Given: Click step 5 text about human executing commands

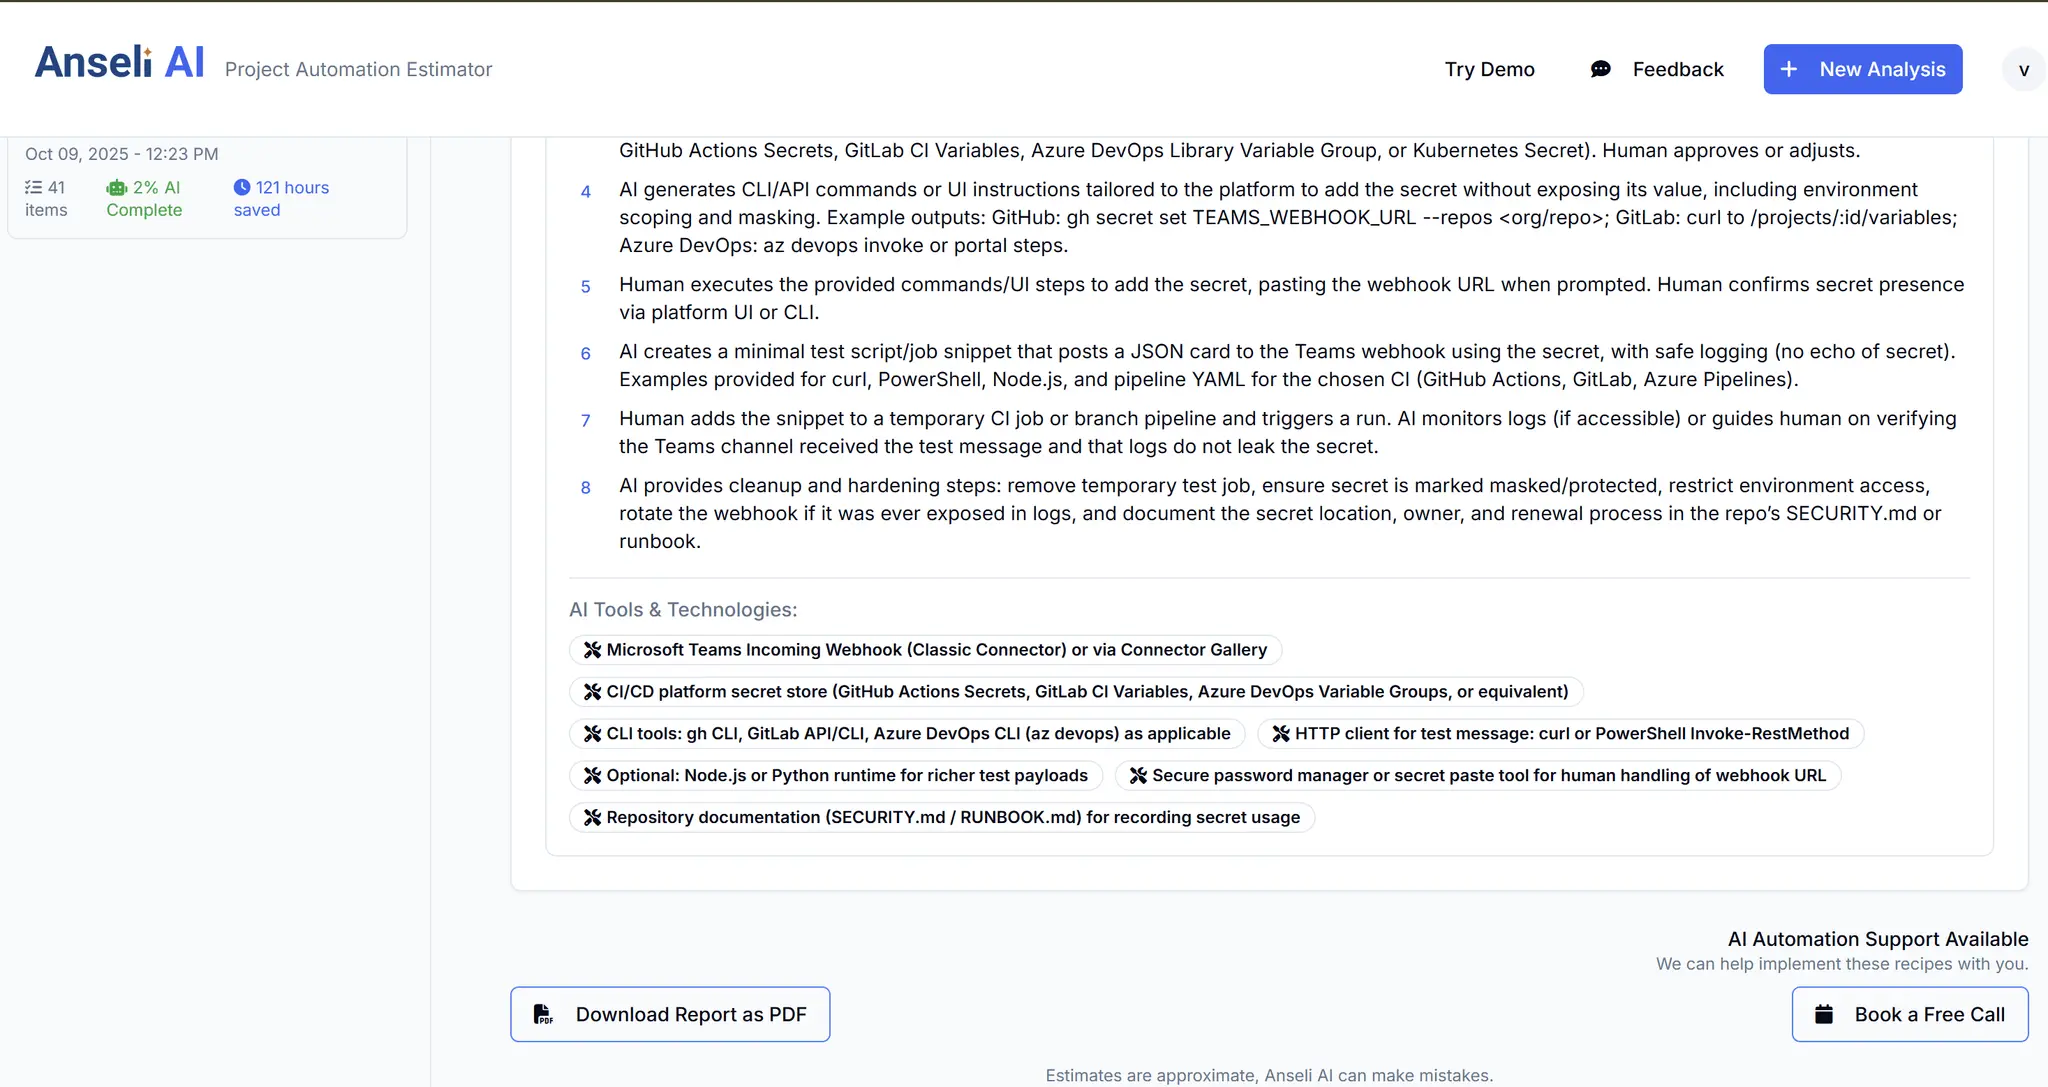Looking at the screenshot, I should click(1292, 298).
